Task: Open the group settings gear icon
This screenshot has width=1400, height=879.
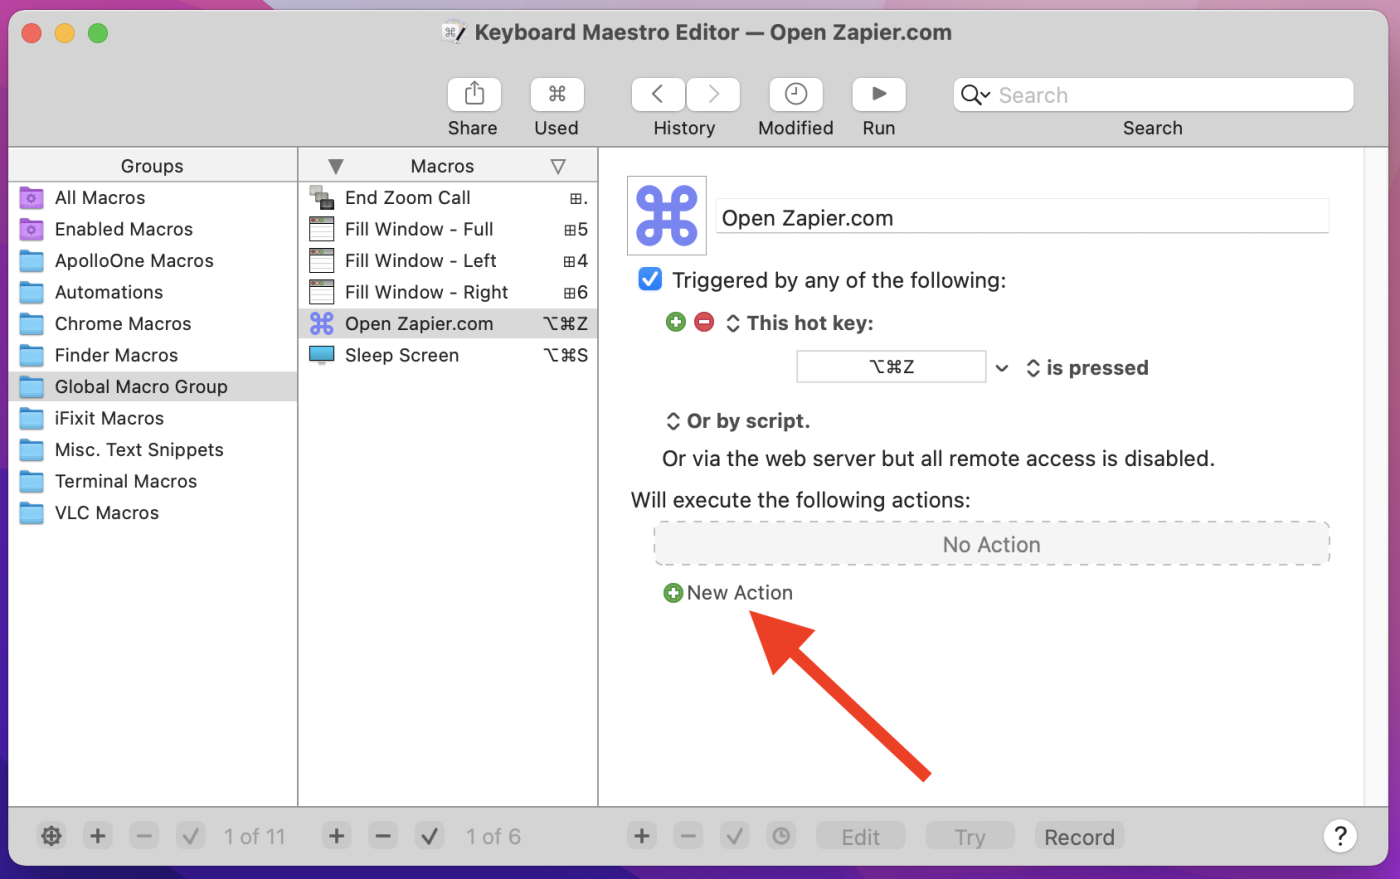Action: [52, 836]
